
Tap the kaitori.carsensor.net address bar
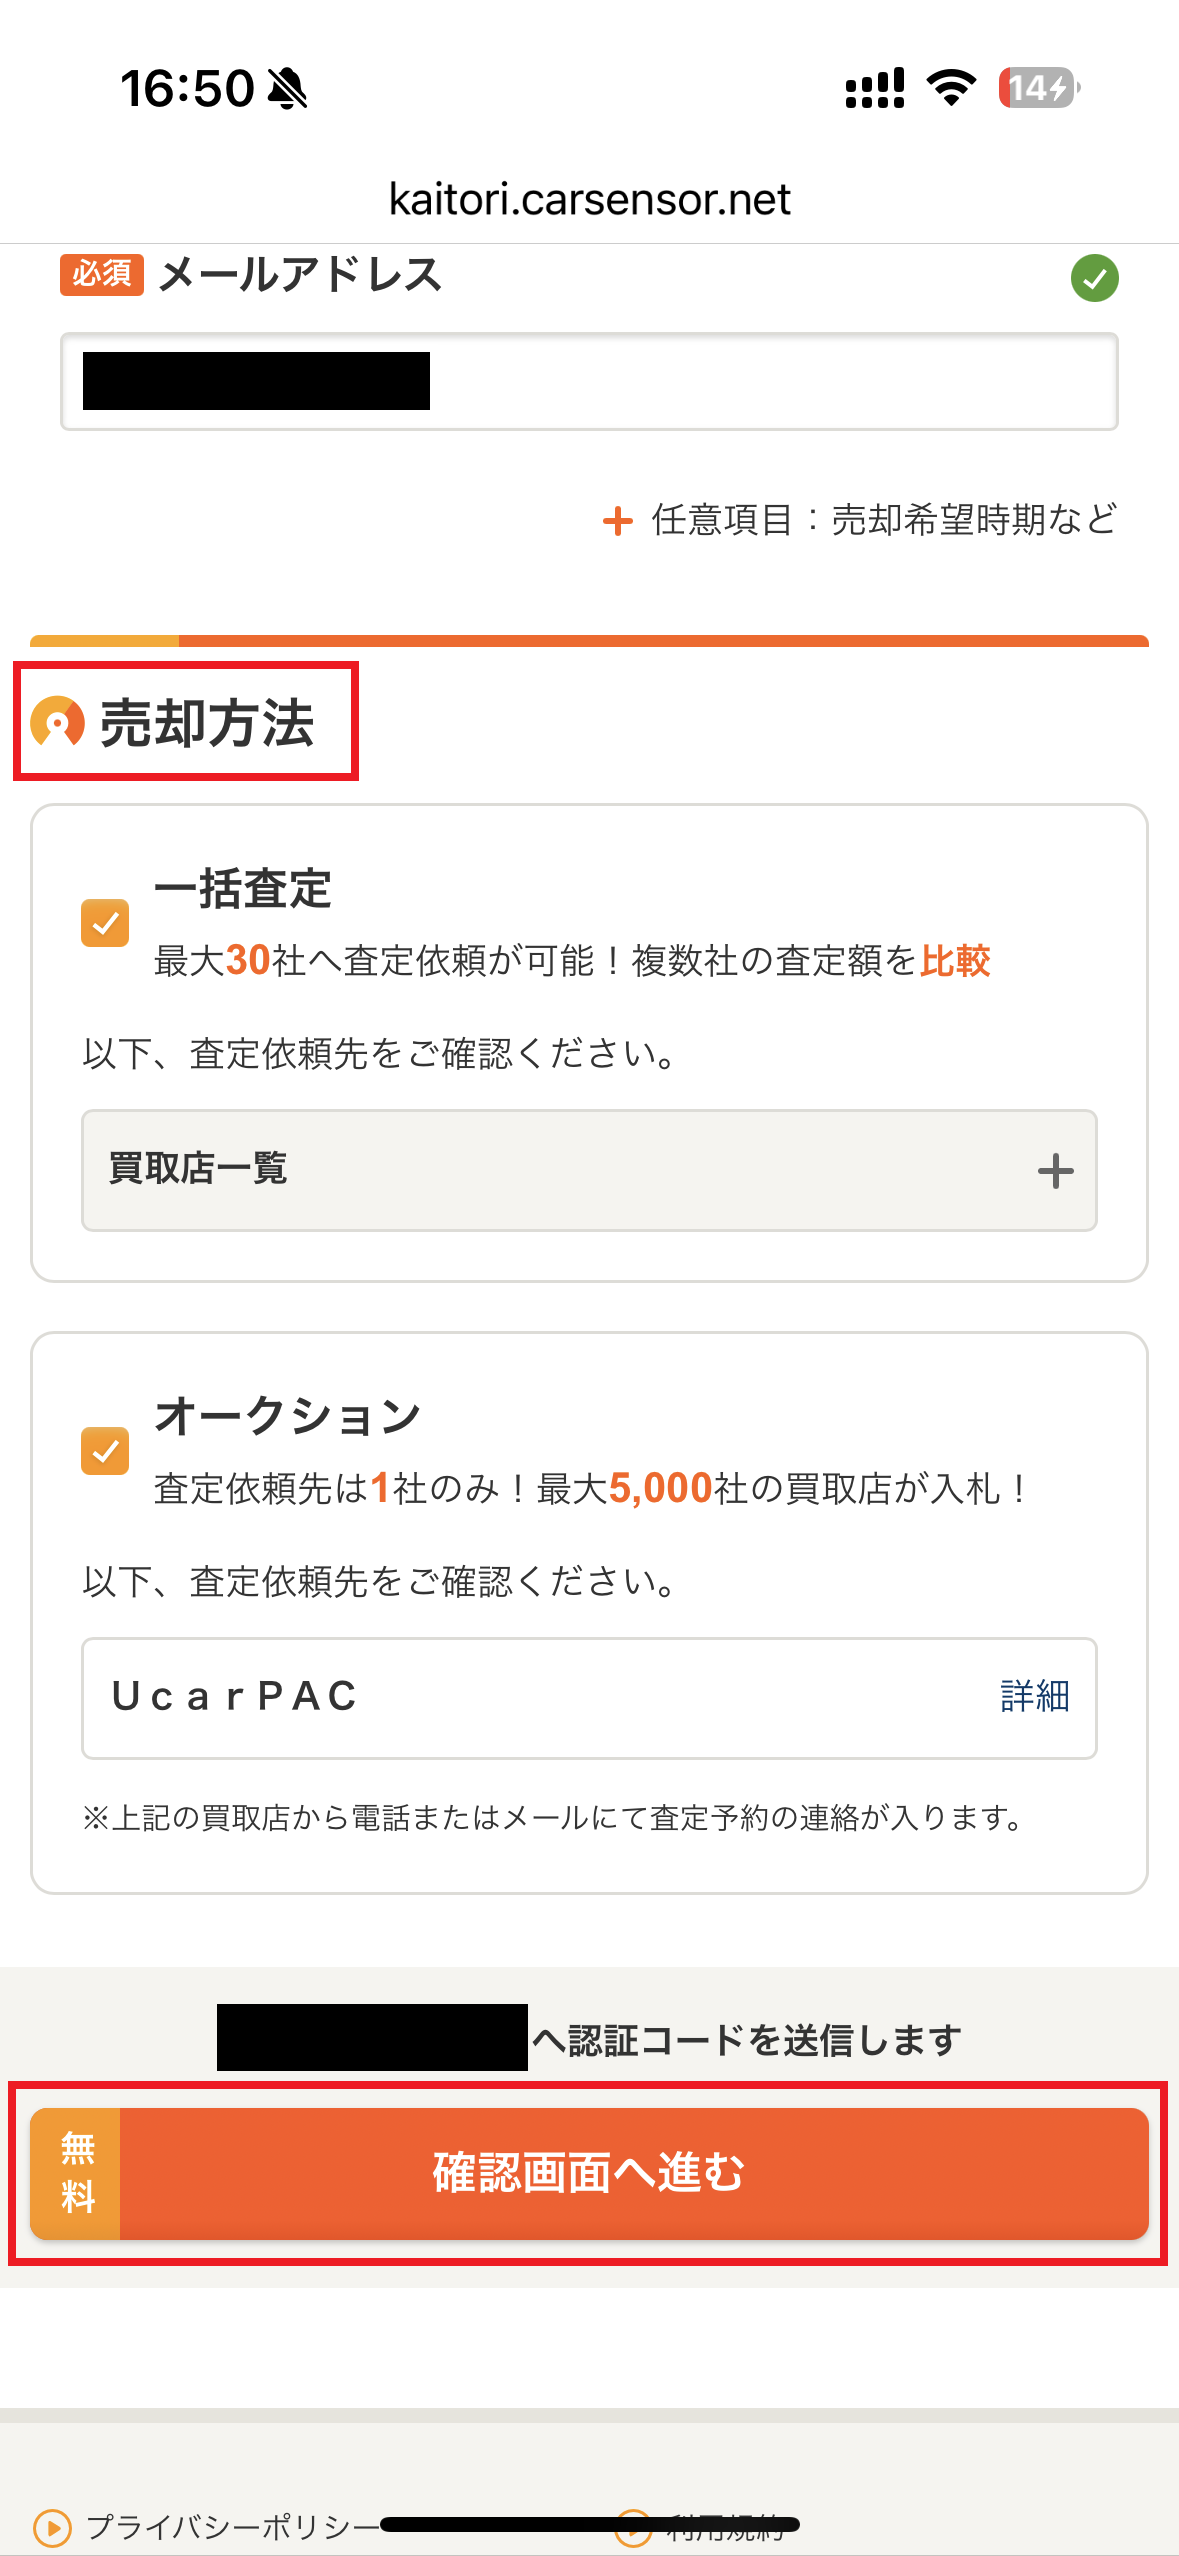click(589, 199)
